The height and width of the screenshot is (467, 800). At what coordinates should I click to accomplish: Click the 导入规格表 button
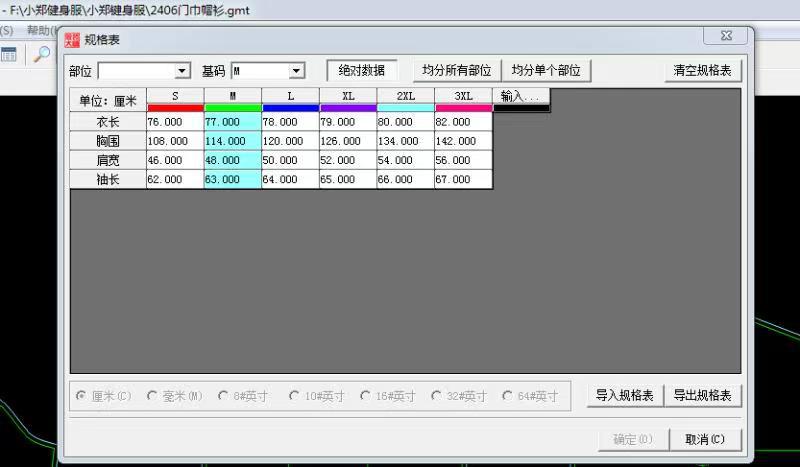624,396
